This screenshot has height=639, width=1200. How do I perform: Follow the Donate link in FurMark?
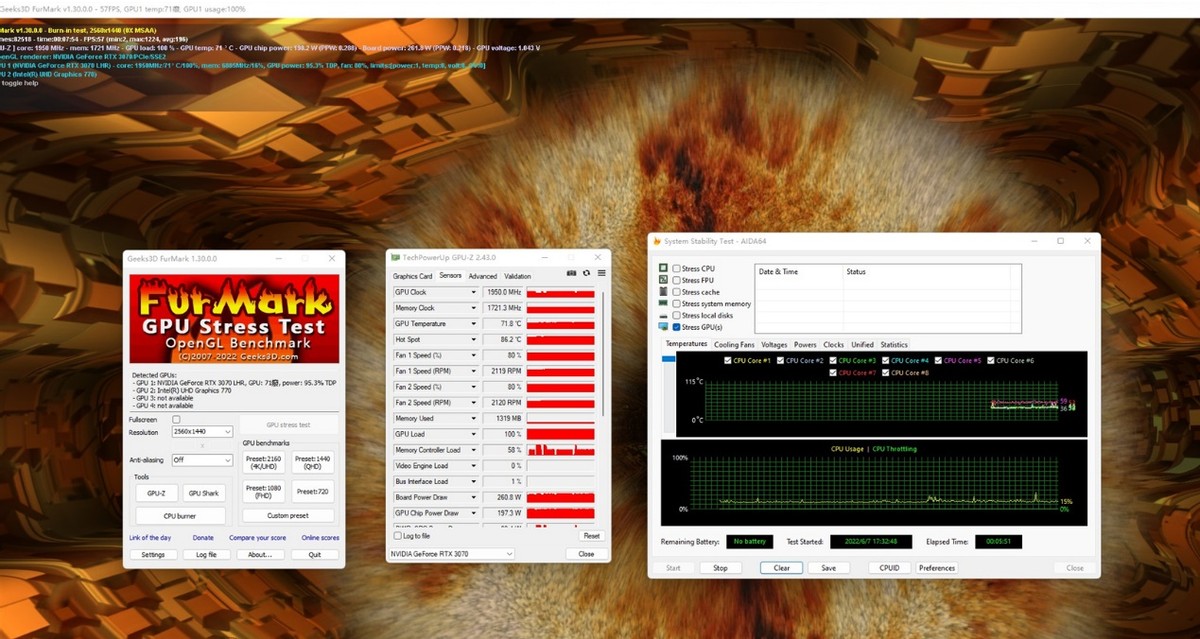(203, 538)
